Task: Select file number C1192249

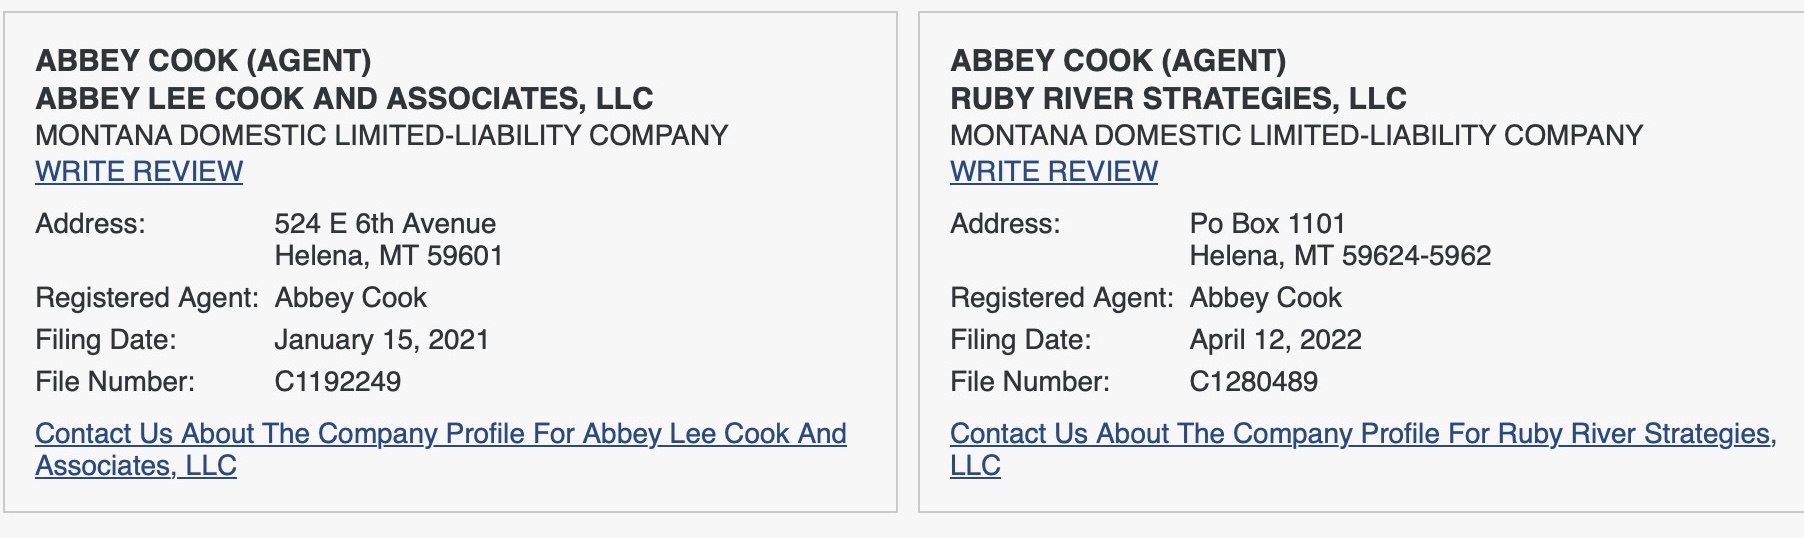Action: [x=337, y=382]
